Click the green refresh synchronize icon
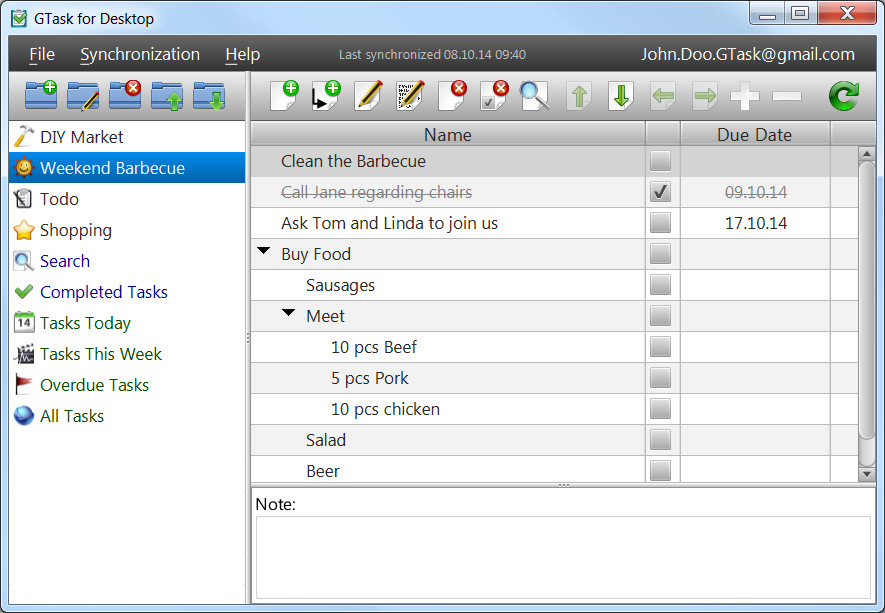Screen dimensions: 885x613 (844, 95)
